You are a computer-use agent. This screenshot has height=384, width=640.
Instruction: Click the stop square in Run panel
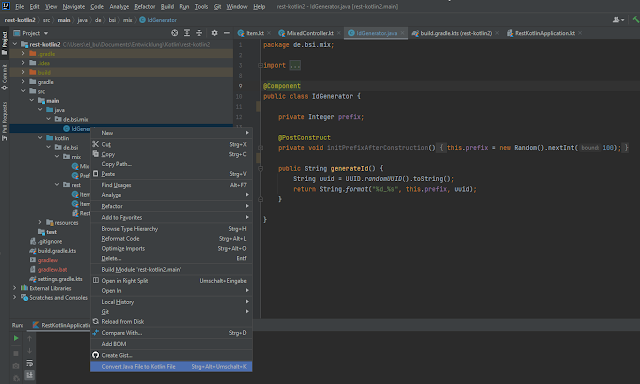pyautogui.click(x=16, y=353)
